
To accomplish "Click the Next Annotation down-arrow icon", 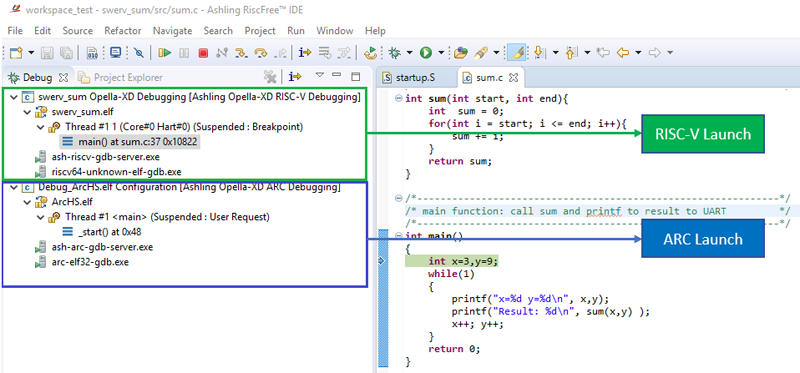I will (x=539, y=53).
